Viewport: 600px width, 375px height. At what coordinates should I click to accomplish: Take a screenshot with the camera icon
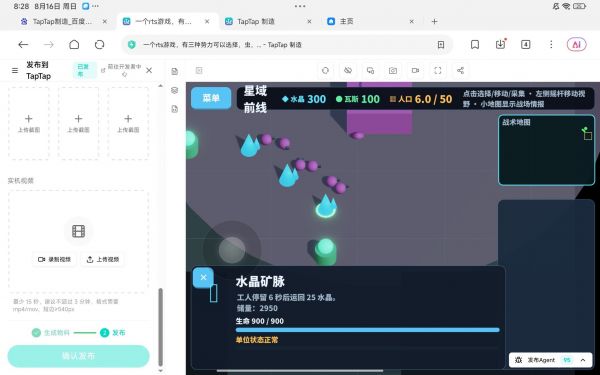tap(393, 70)
